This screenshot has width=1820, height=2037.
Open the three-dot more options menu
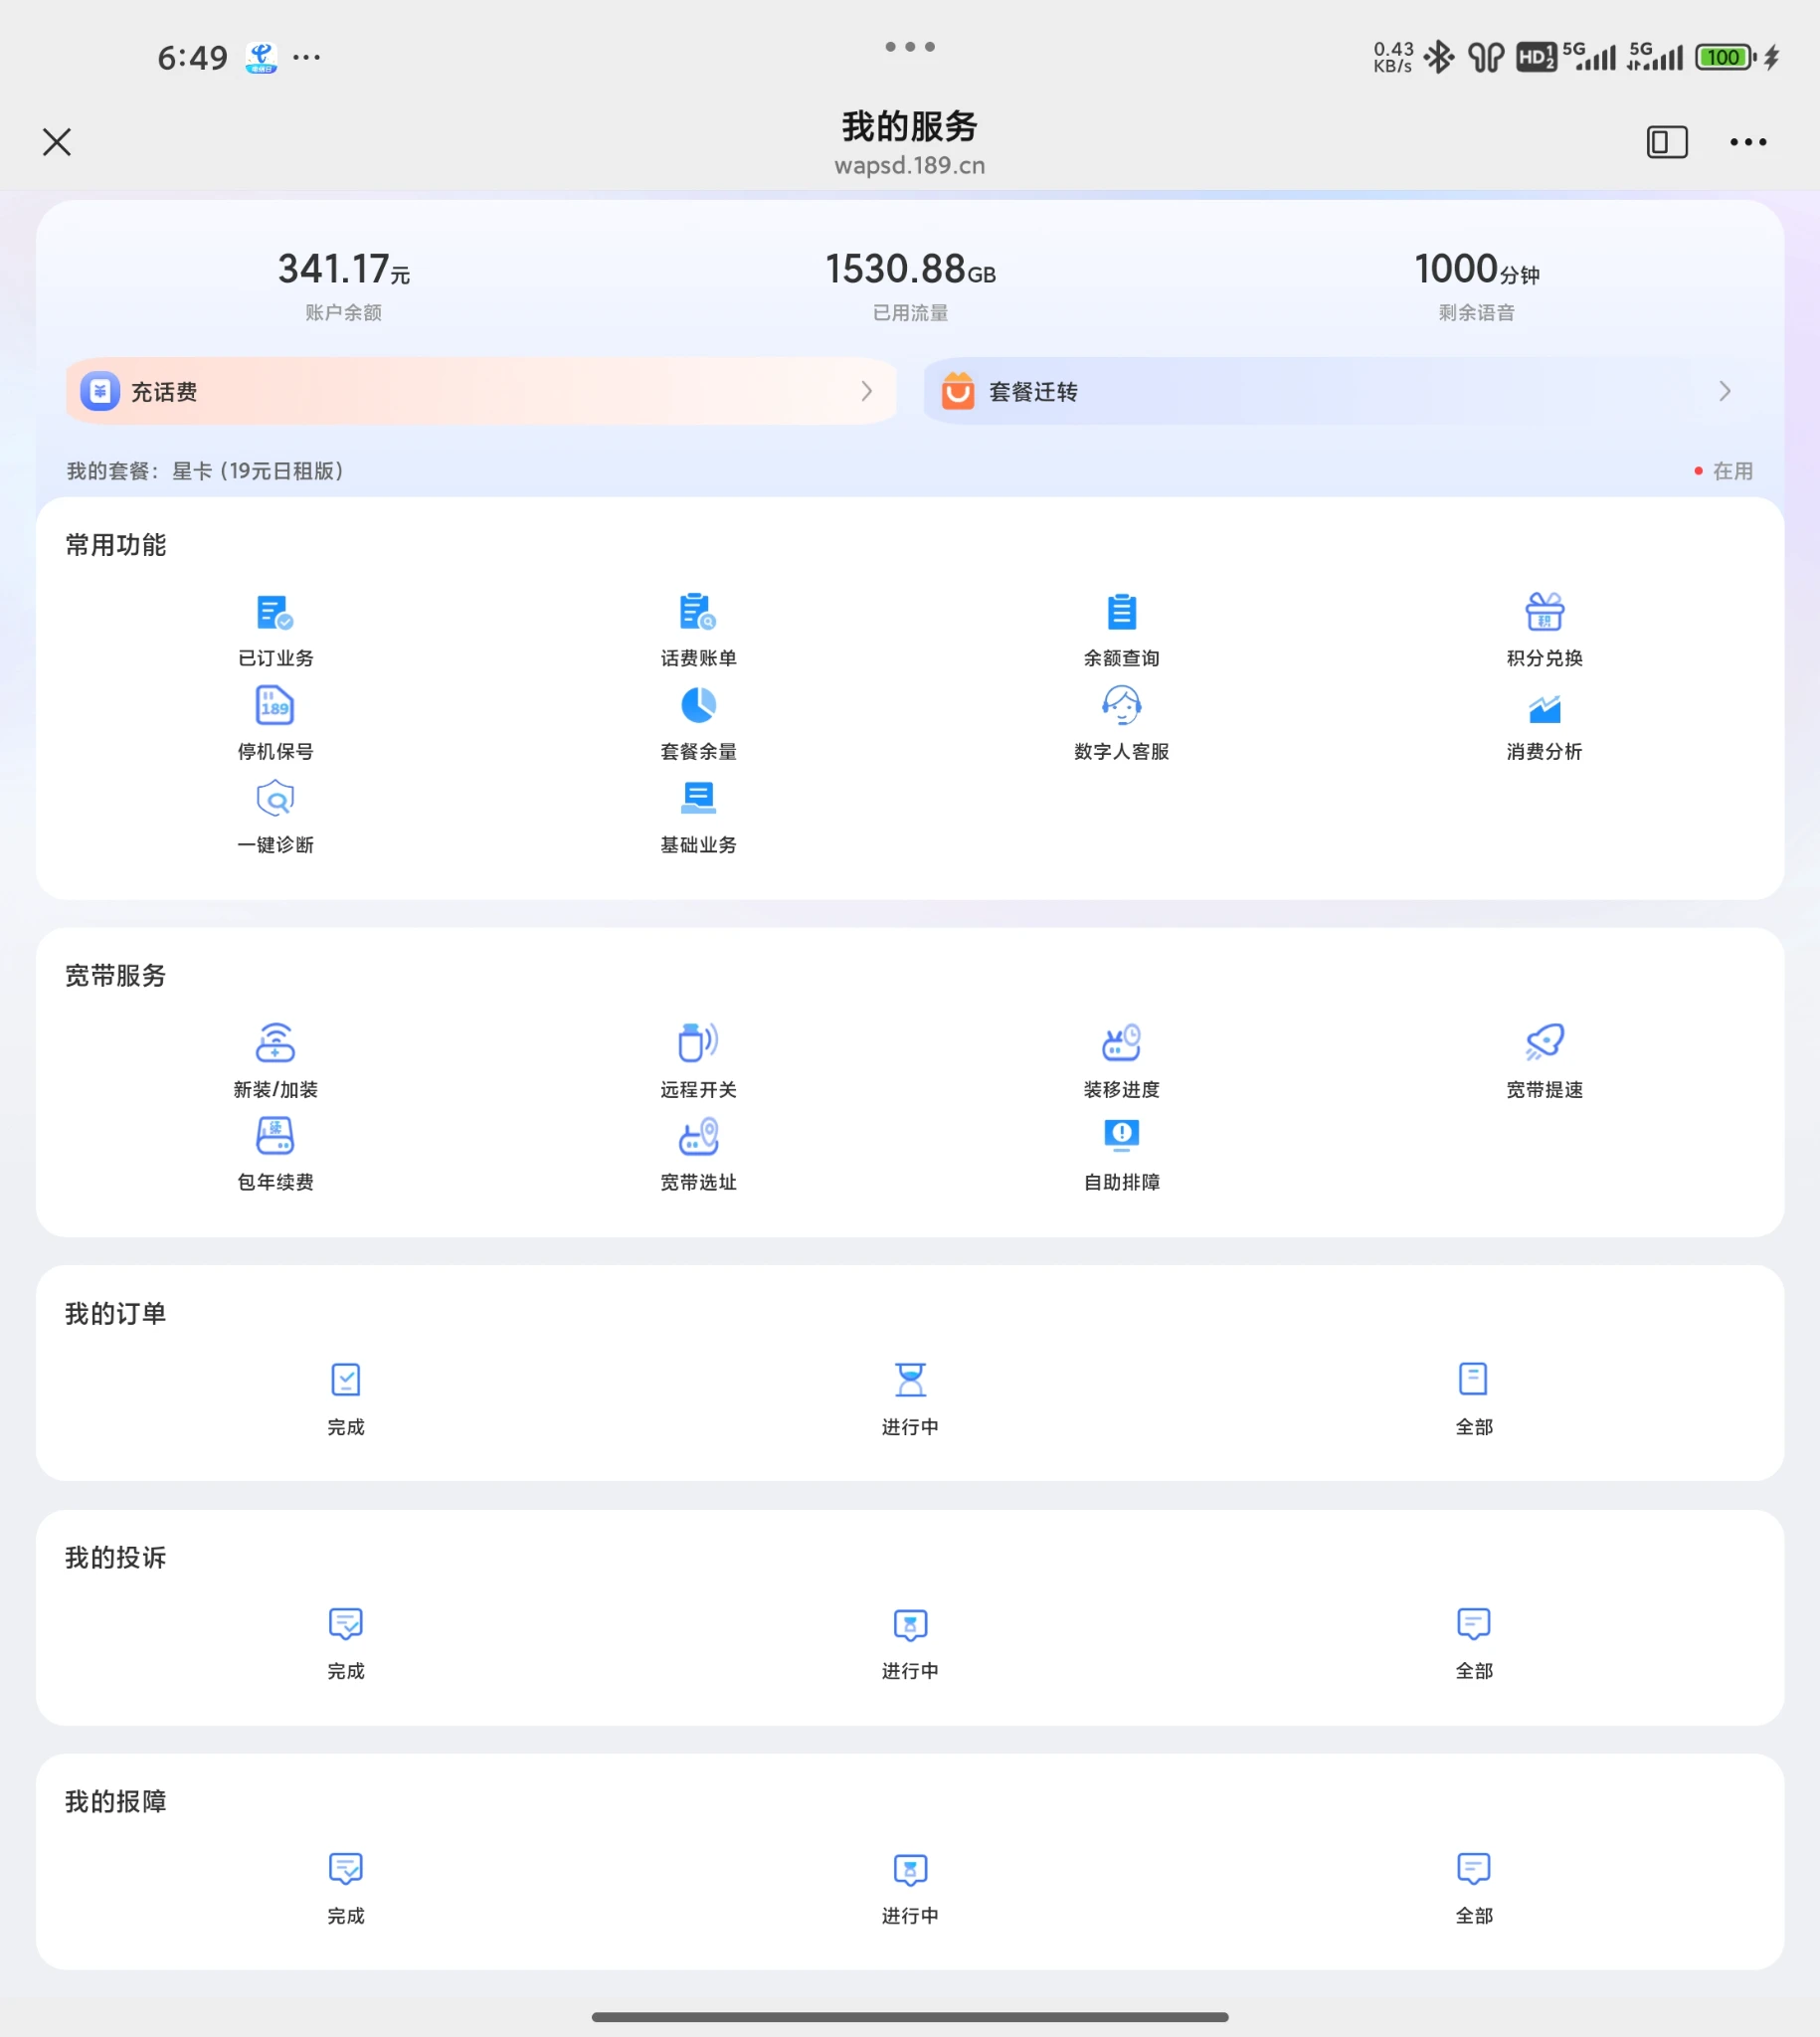point(1748,142)
